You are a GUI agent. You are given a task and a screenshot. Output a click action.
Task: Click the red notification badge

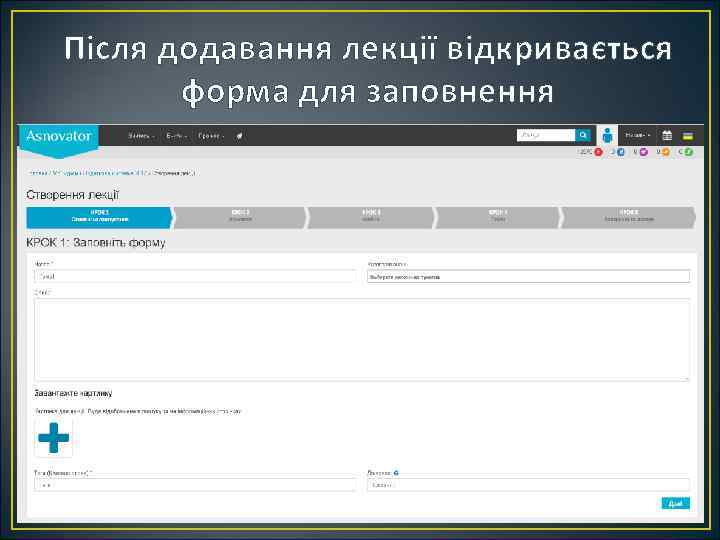pos(598,152)
